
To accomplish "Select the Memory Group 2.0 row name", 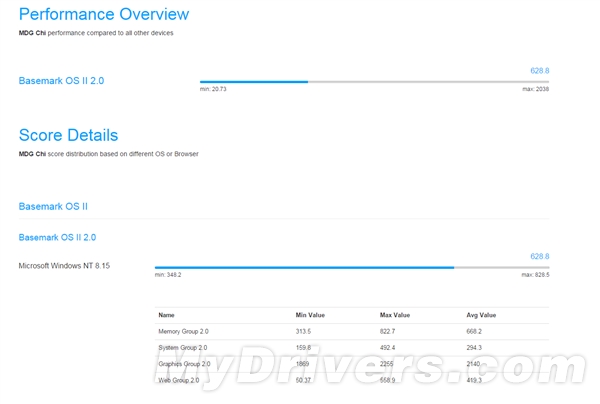I will [x=183, y=331].
